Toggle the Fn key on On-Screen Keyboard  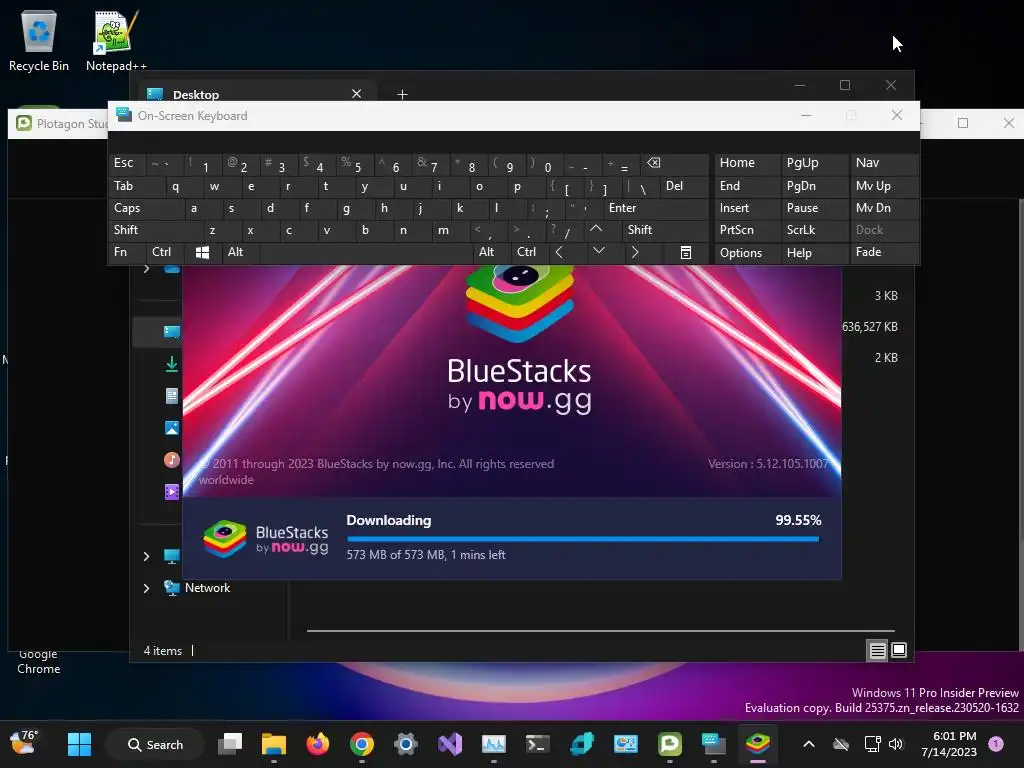click(127, 252)
